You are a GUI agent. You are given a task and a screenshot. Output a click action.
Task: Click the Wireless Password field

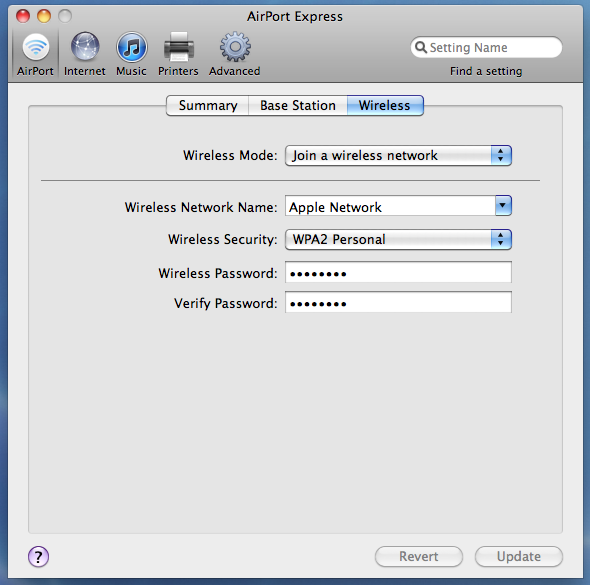(398, 272)
